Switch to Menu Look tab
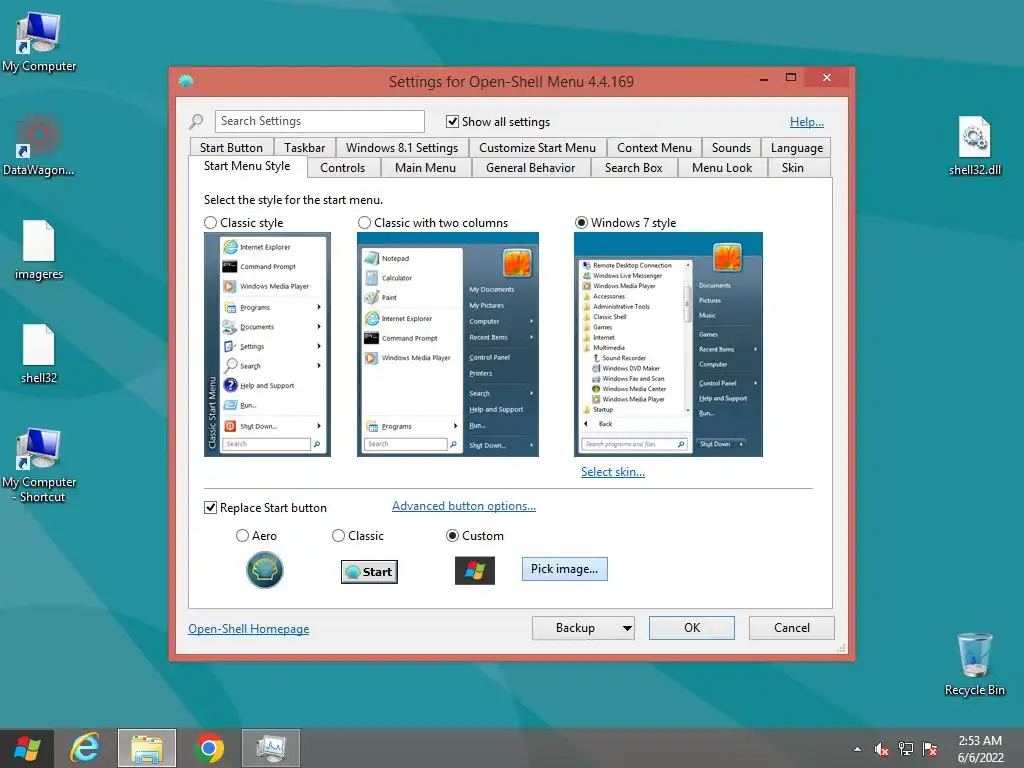The height and width of the screenshot is (768, 1024). click(722, 168)
